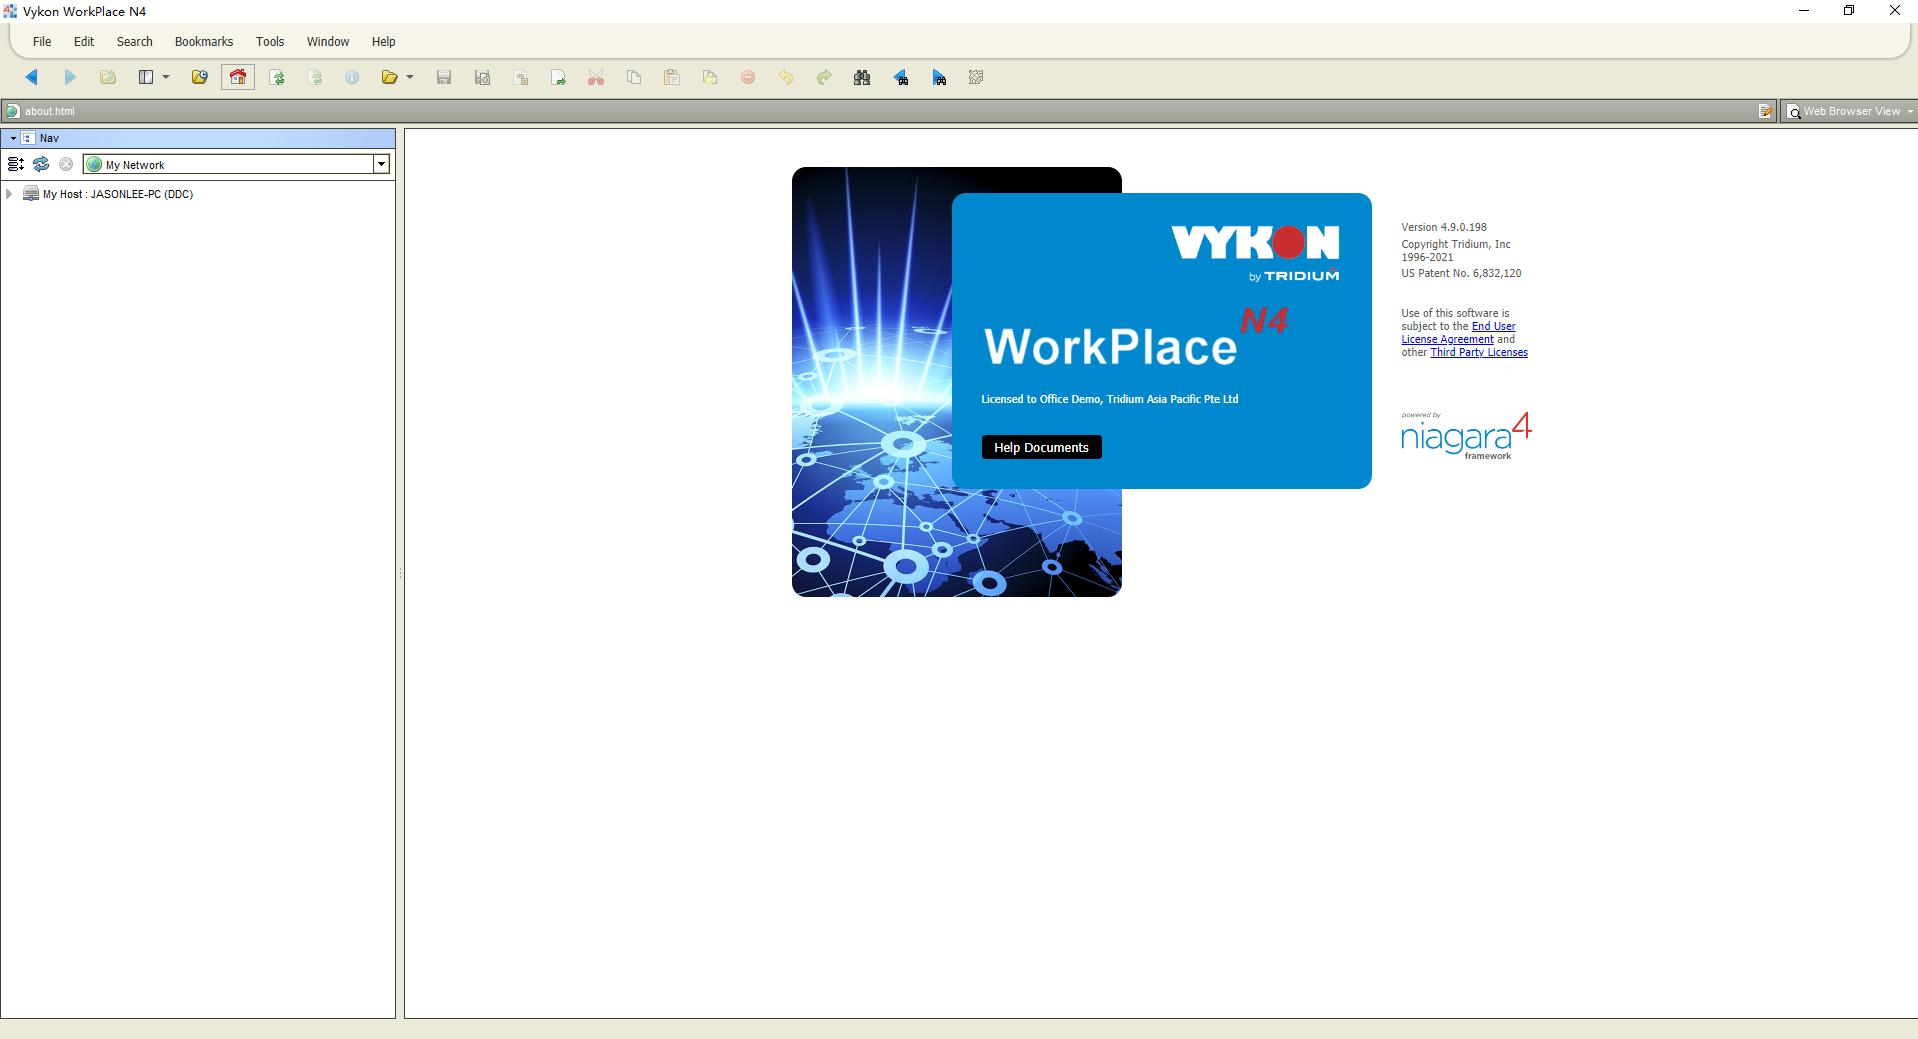Click the Open folder toolbar icon

point(389,77)
